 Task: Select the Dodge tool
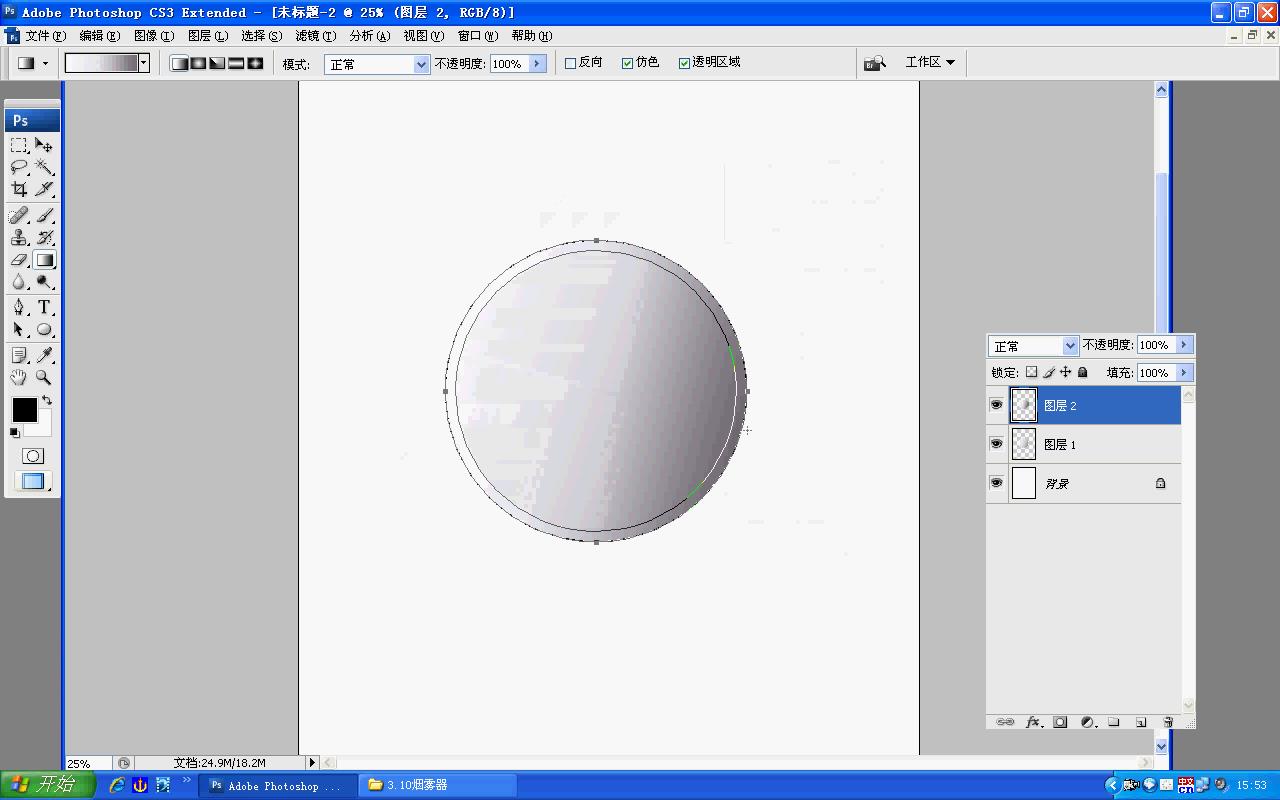coord(44,282)
